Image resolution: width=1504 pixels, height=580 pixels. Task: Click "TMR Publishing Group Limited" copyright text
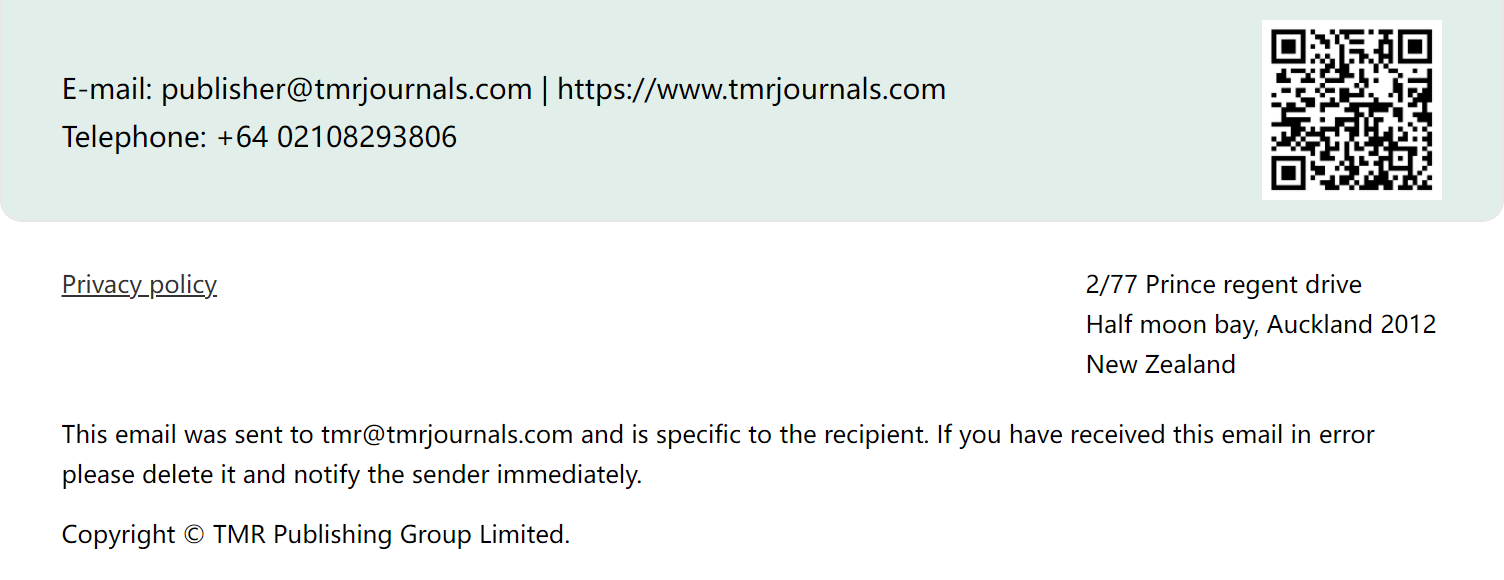[x=390, y=535]
